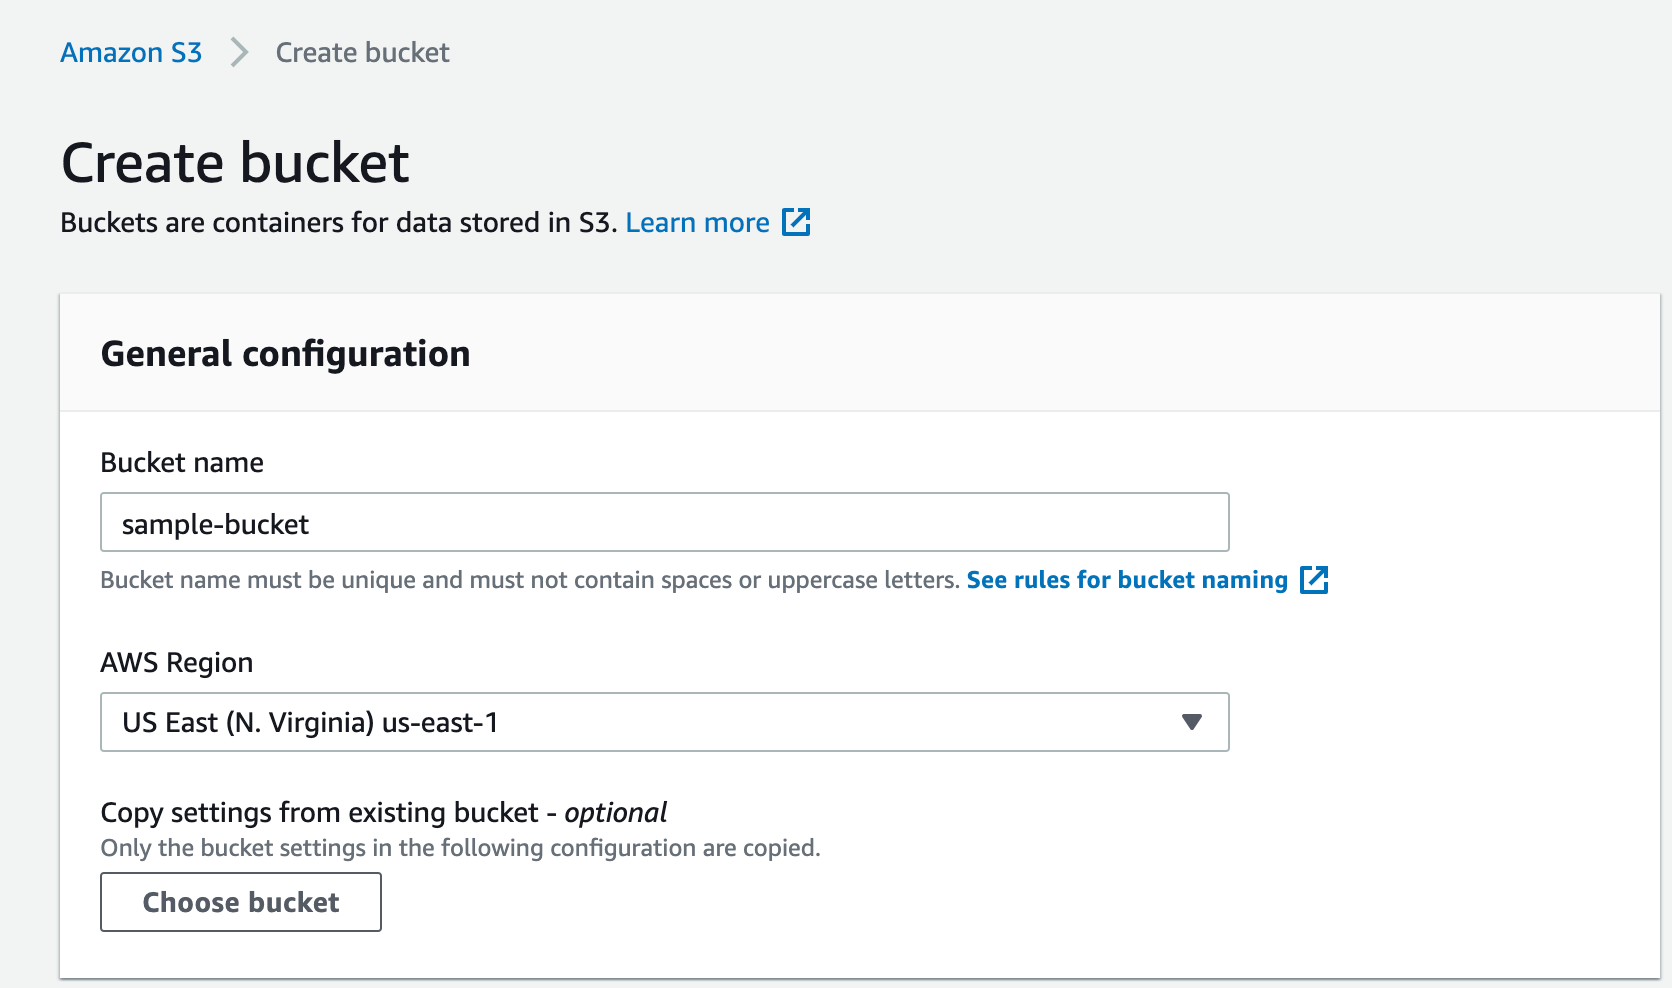Image resolution: width=1672 pixels, height=988 pixels.
Task: Click the external link icon beside Learn more
Action: (796, 222)
